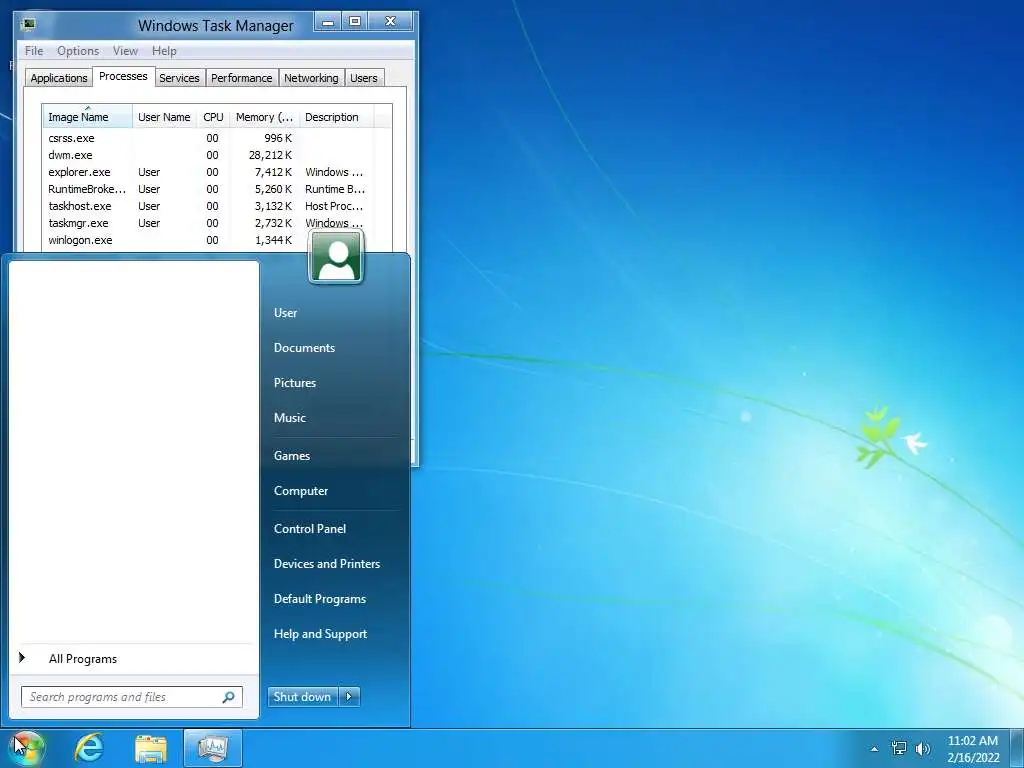Launch Internet Explorer from taskbar
The width and height of the screenshot is (1024, 768).
89,748
